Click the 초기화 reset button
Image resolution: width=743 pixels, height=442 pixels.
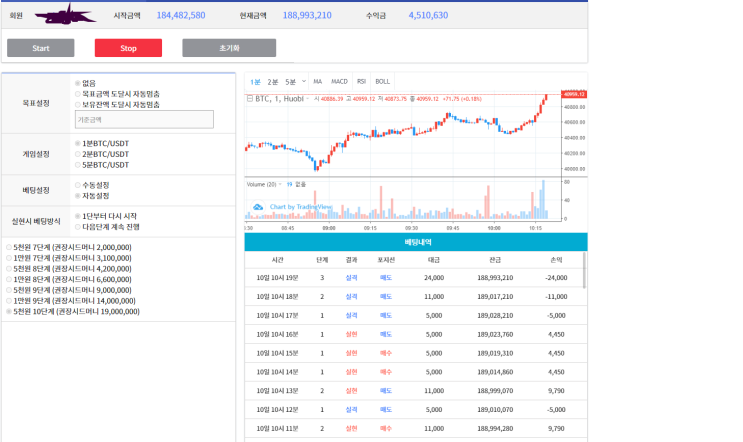point(229,48)
